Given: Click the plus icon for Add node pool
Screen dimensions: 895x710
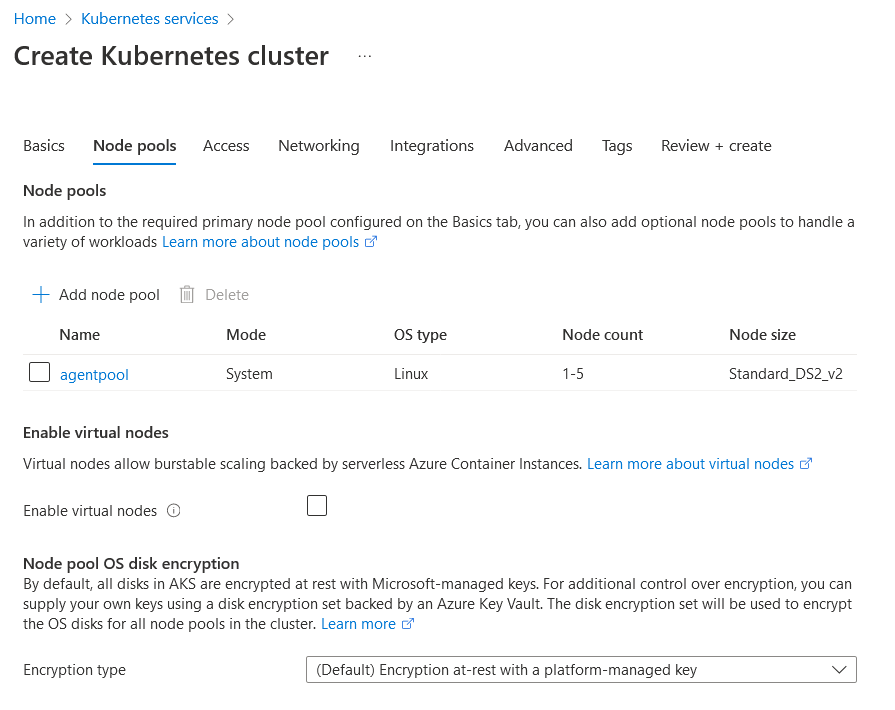Looking at the screenshot, I should pyautogui.click(x=40, y=294).
